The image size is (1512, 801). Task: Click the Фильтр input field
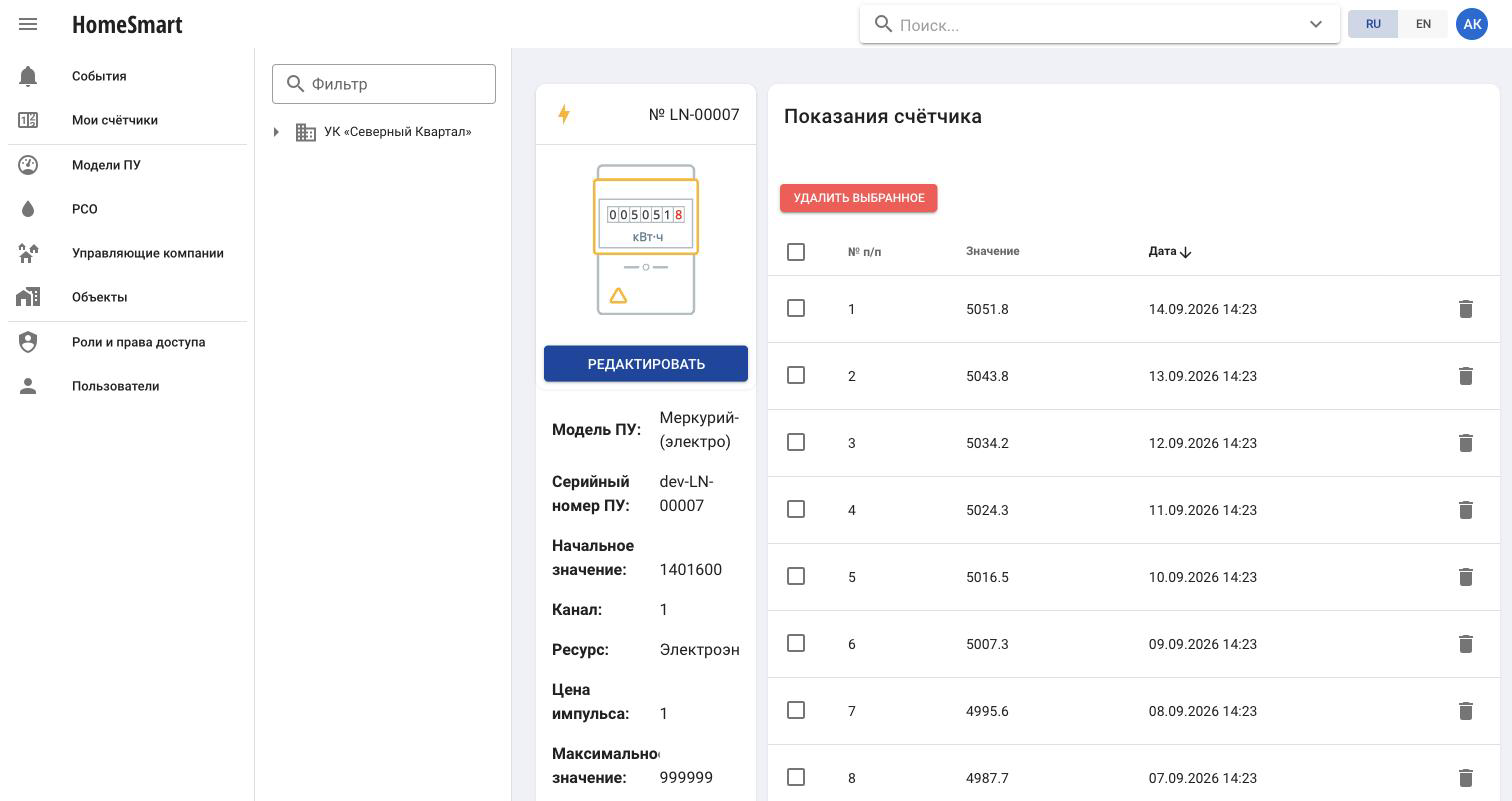click(384, 84)
